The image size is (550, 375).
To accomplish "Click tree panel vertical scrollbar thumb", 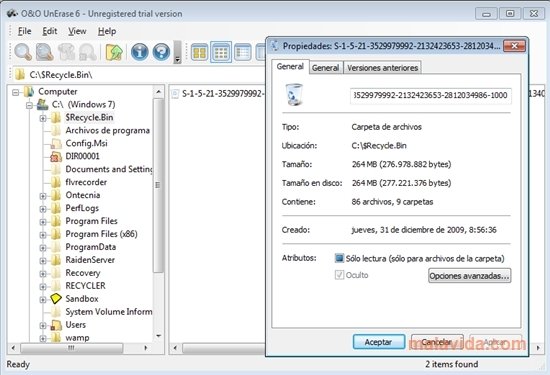I will [x=158, y=185].
